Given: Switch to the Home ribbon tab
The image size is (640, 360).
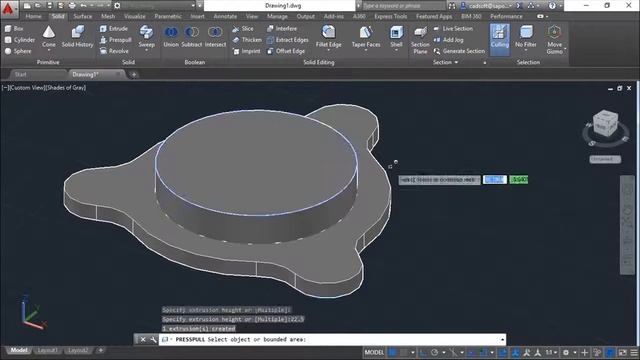Looking at the screenshot, I should pyautogui.click(x=33, y=16).
